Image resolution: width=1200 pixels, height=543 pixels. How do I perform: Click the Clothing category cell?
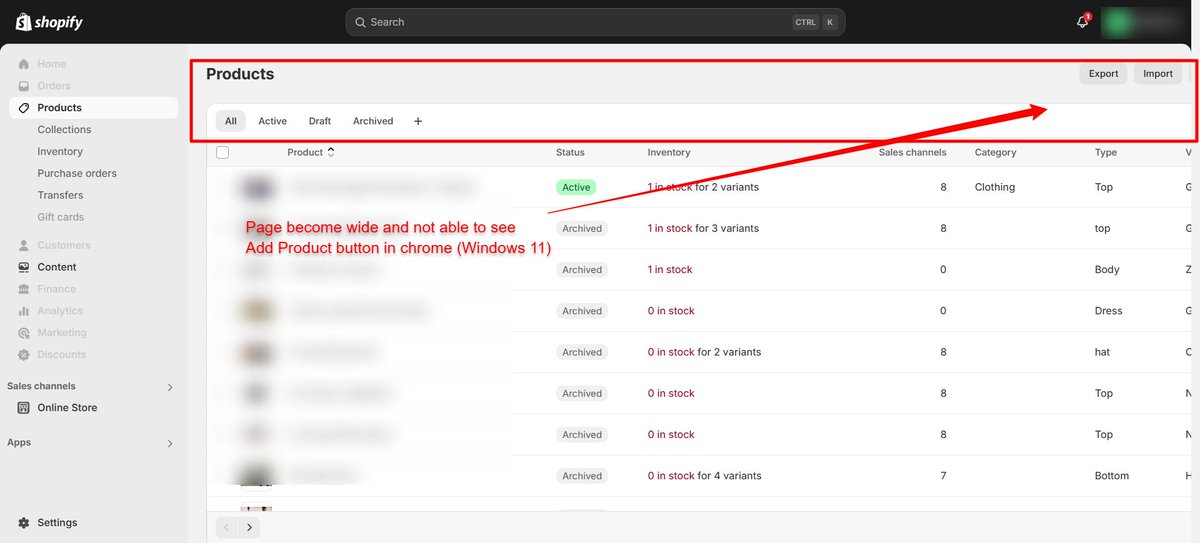click(995, 187)
